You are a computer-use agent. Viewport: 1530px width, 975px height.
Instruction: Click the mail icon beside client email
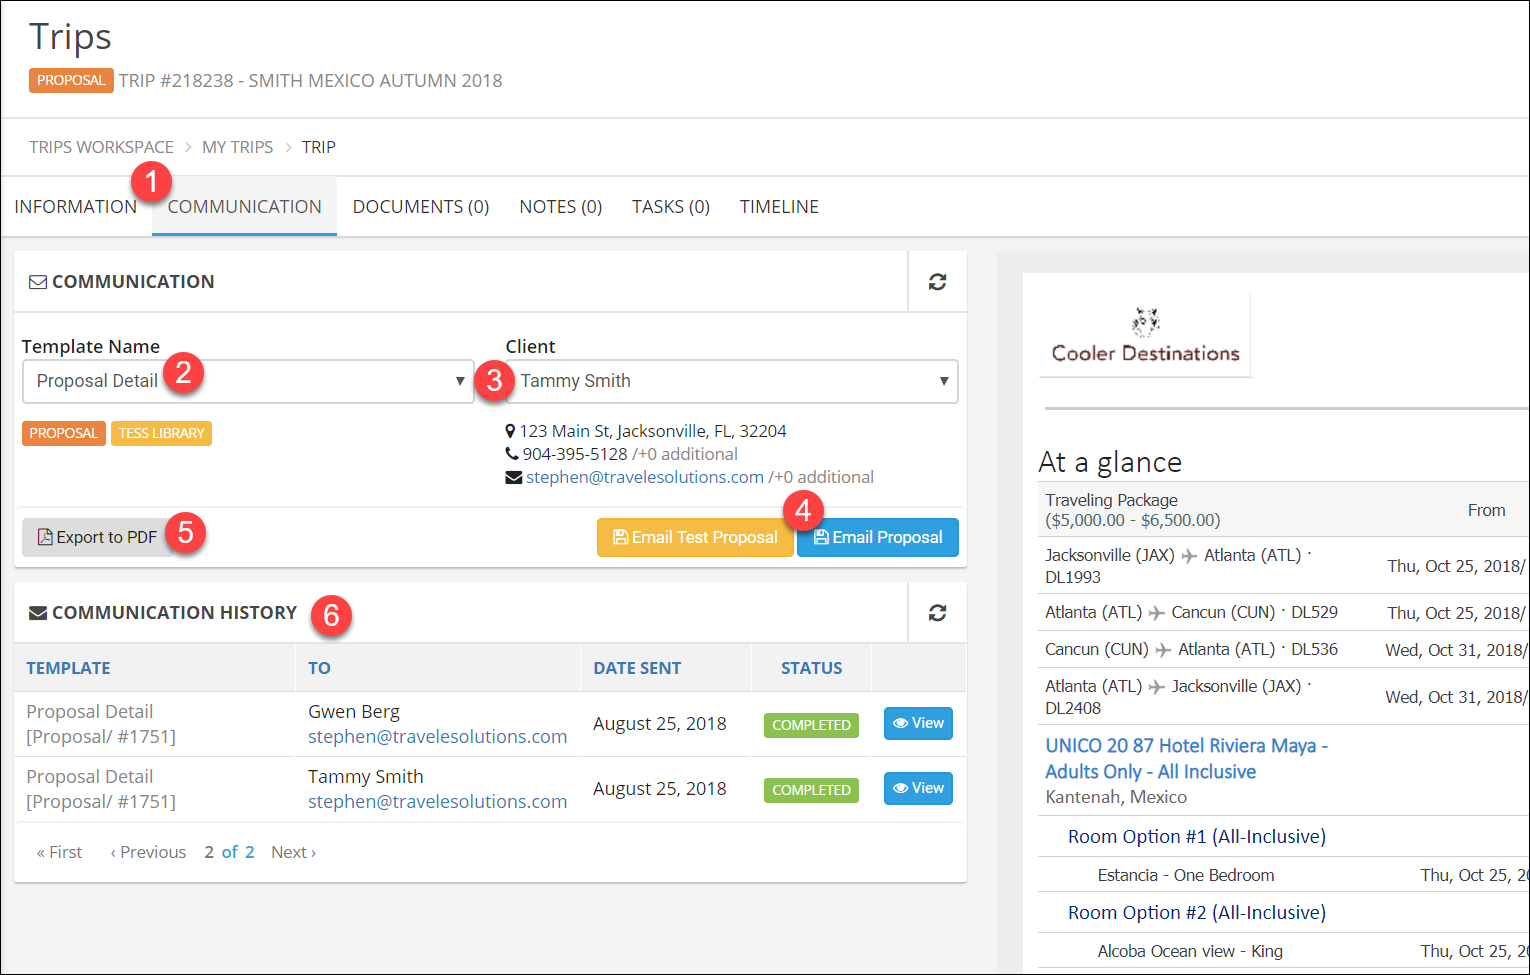514,478
